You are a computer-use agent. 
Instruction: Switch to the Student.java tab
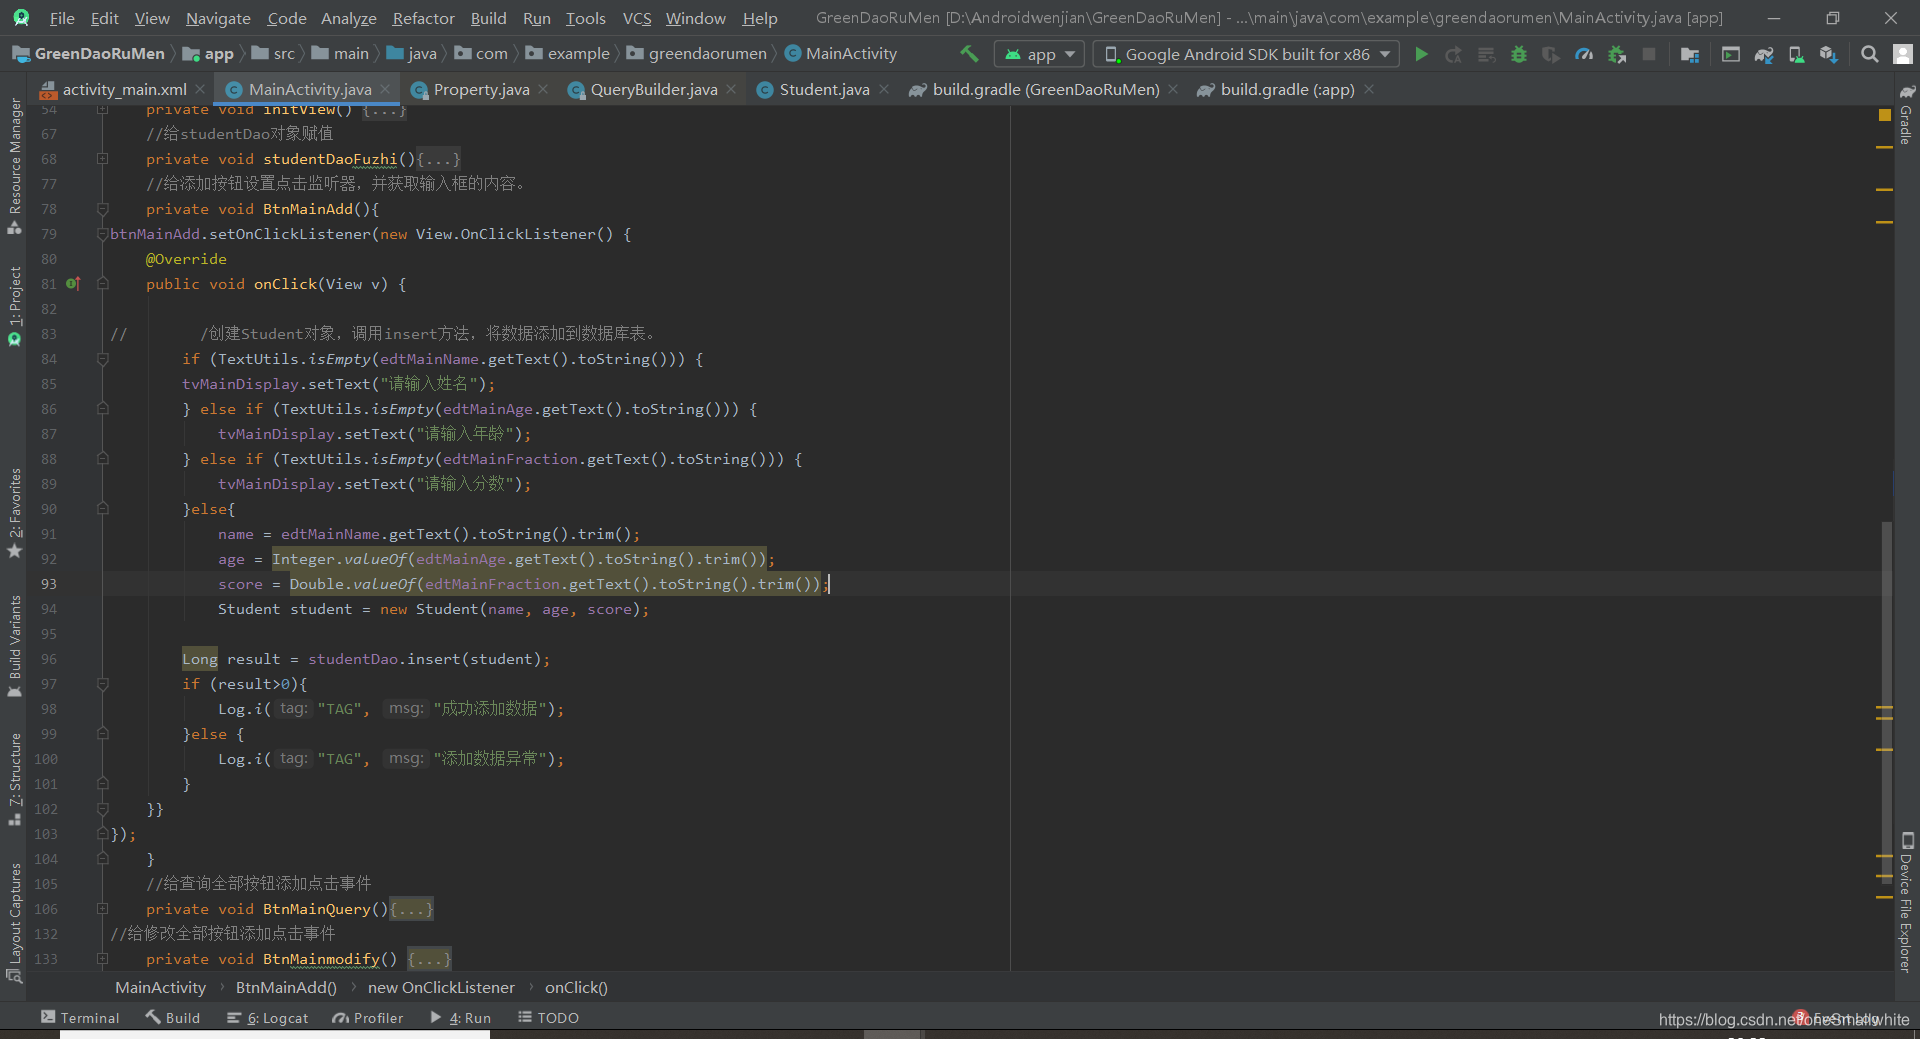[824, 89]
